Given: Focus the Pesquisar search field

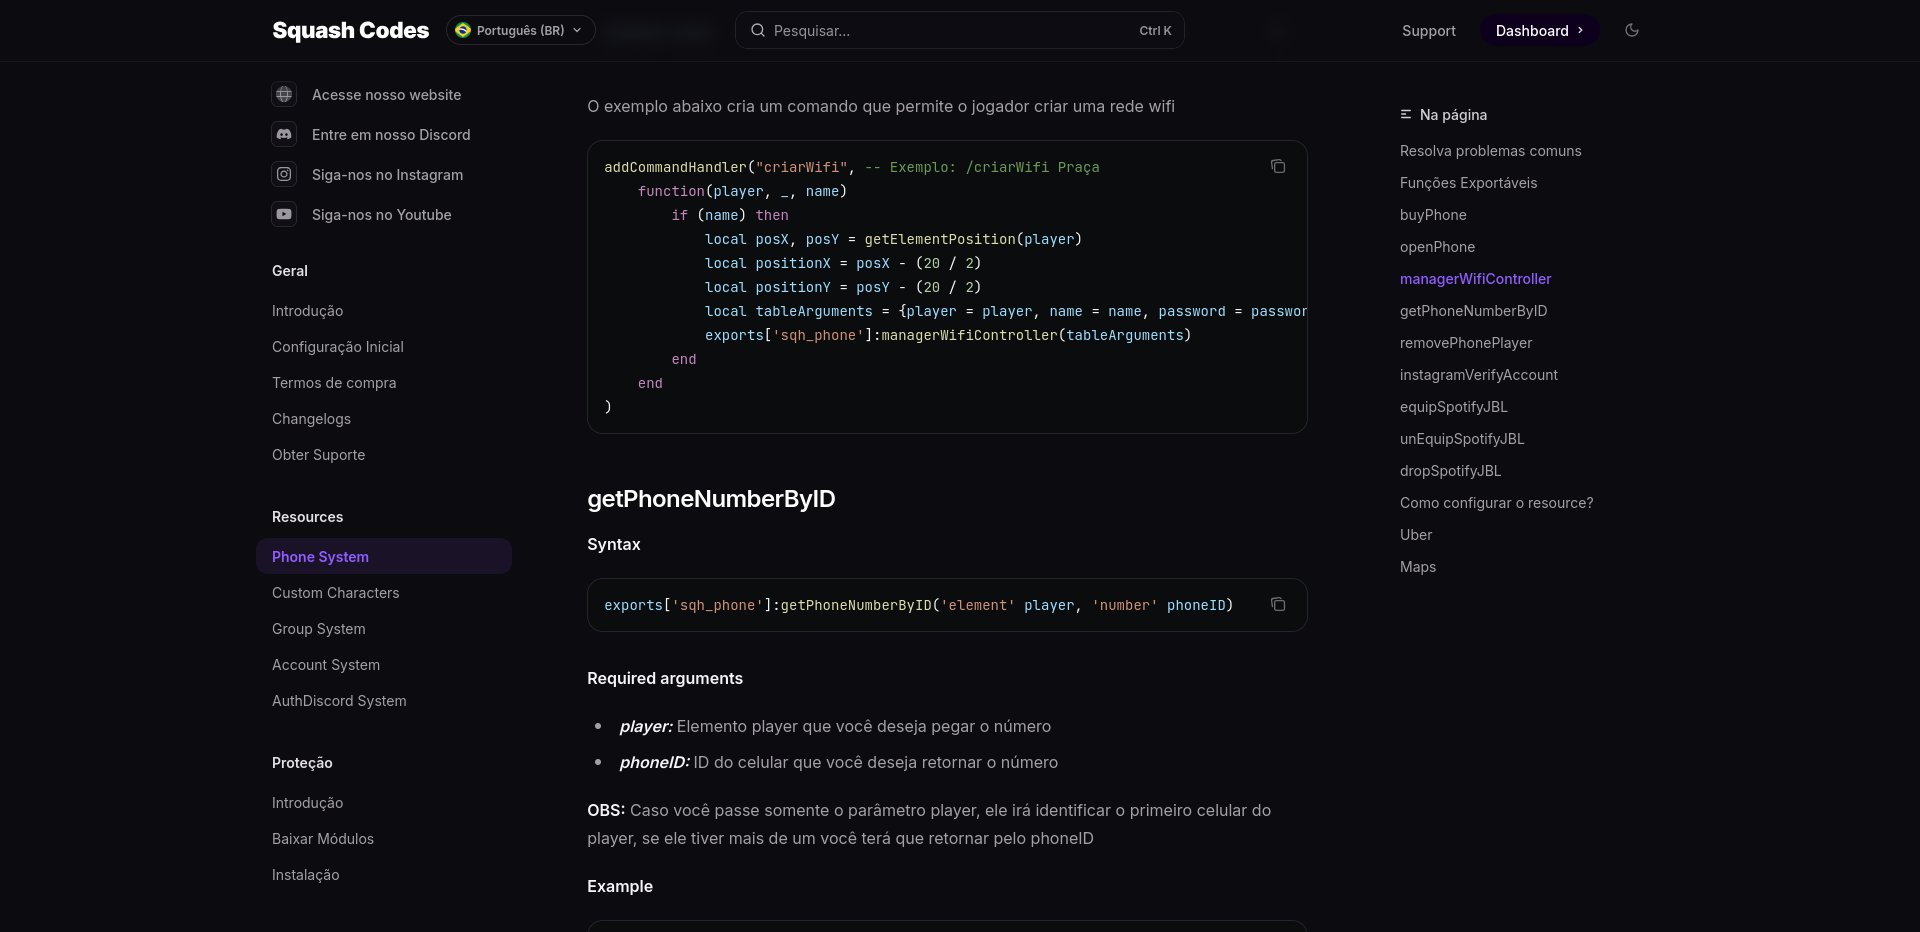Looking at the screenshot, I should coord(950,31).
